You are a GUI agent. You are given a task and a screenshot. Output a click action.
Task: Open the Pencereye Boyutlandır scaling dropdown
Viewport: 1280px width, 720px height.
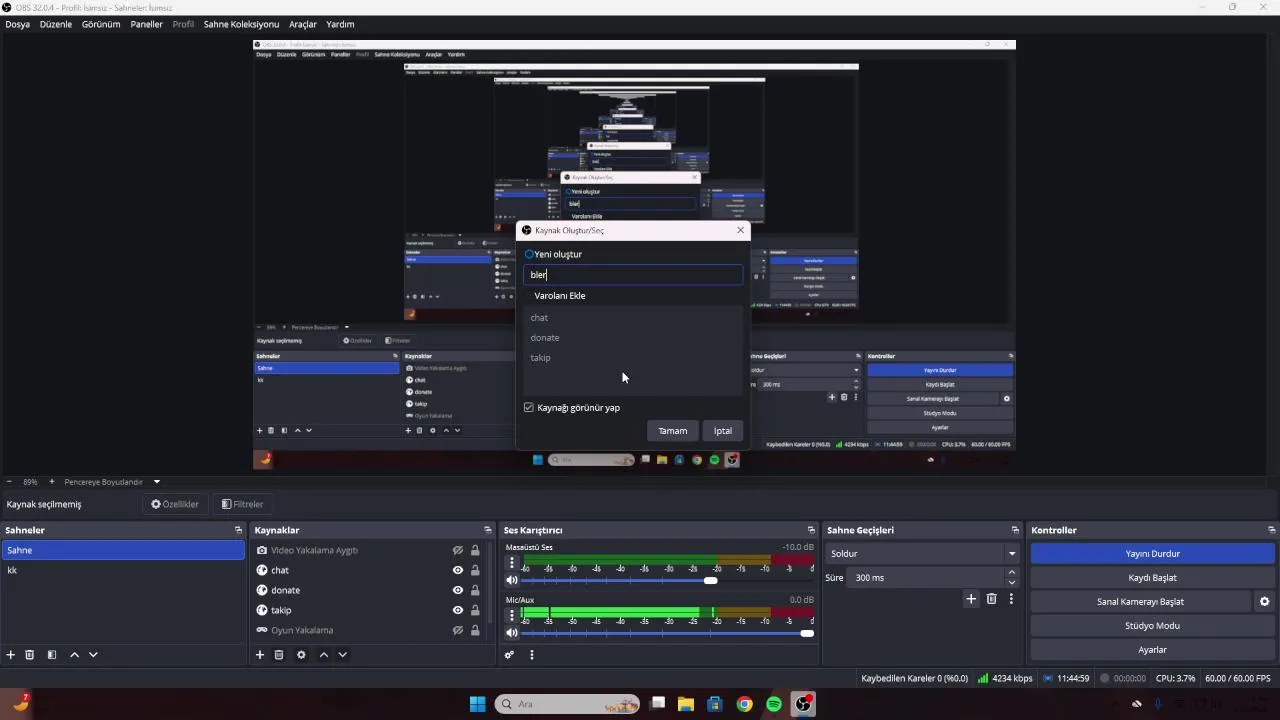tap(156, 482)
